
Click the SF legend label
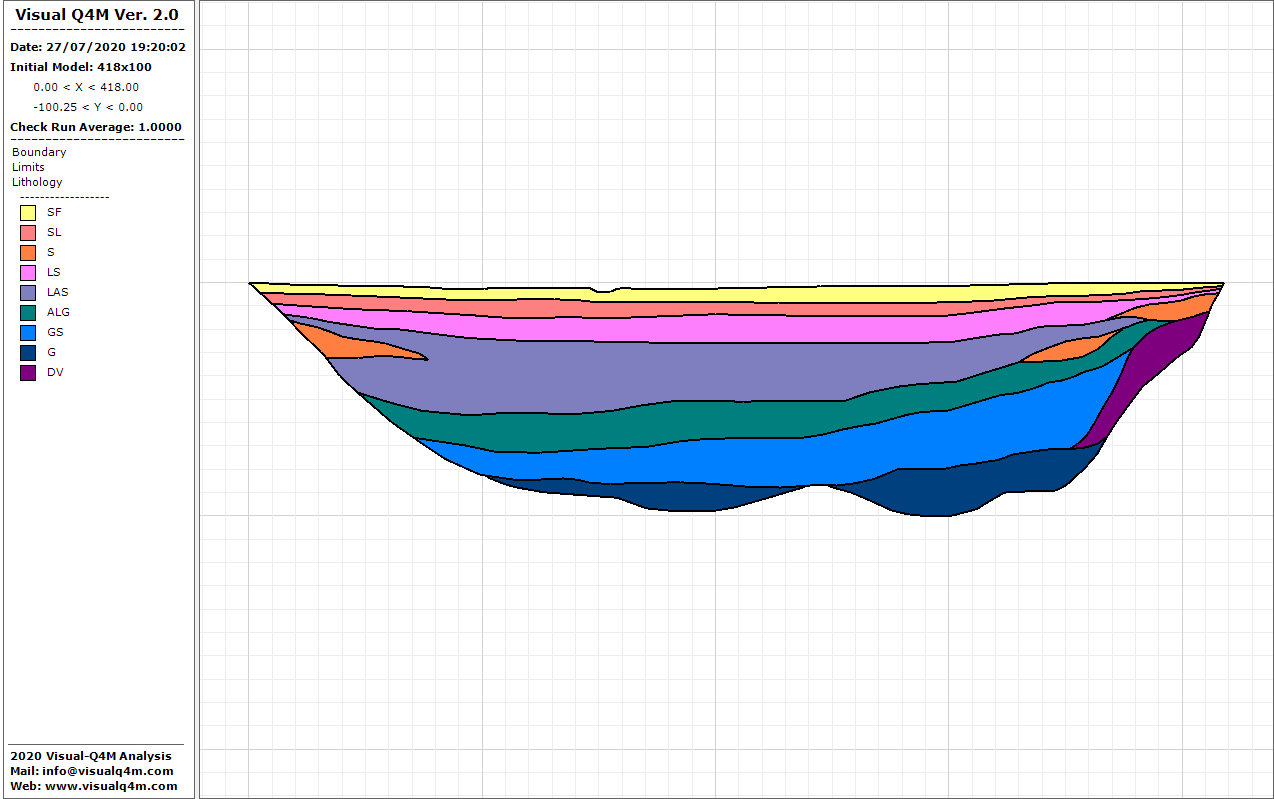point(54,212)
